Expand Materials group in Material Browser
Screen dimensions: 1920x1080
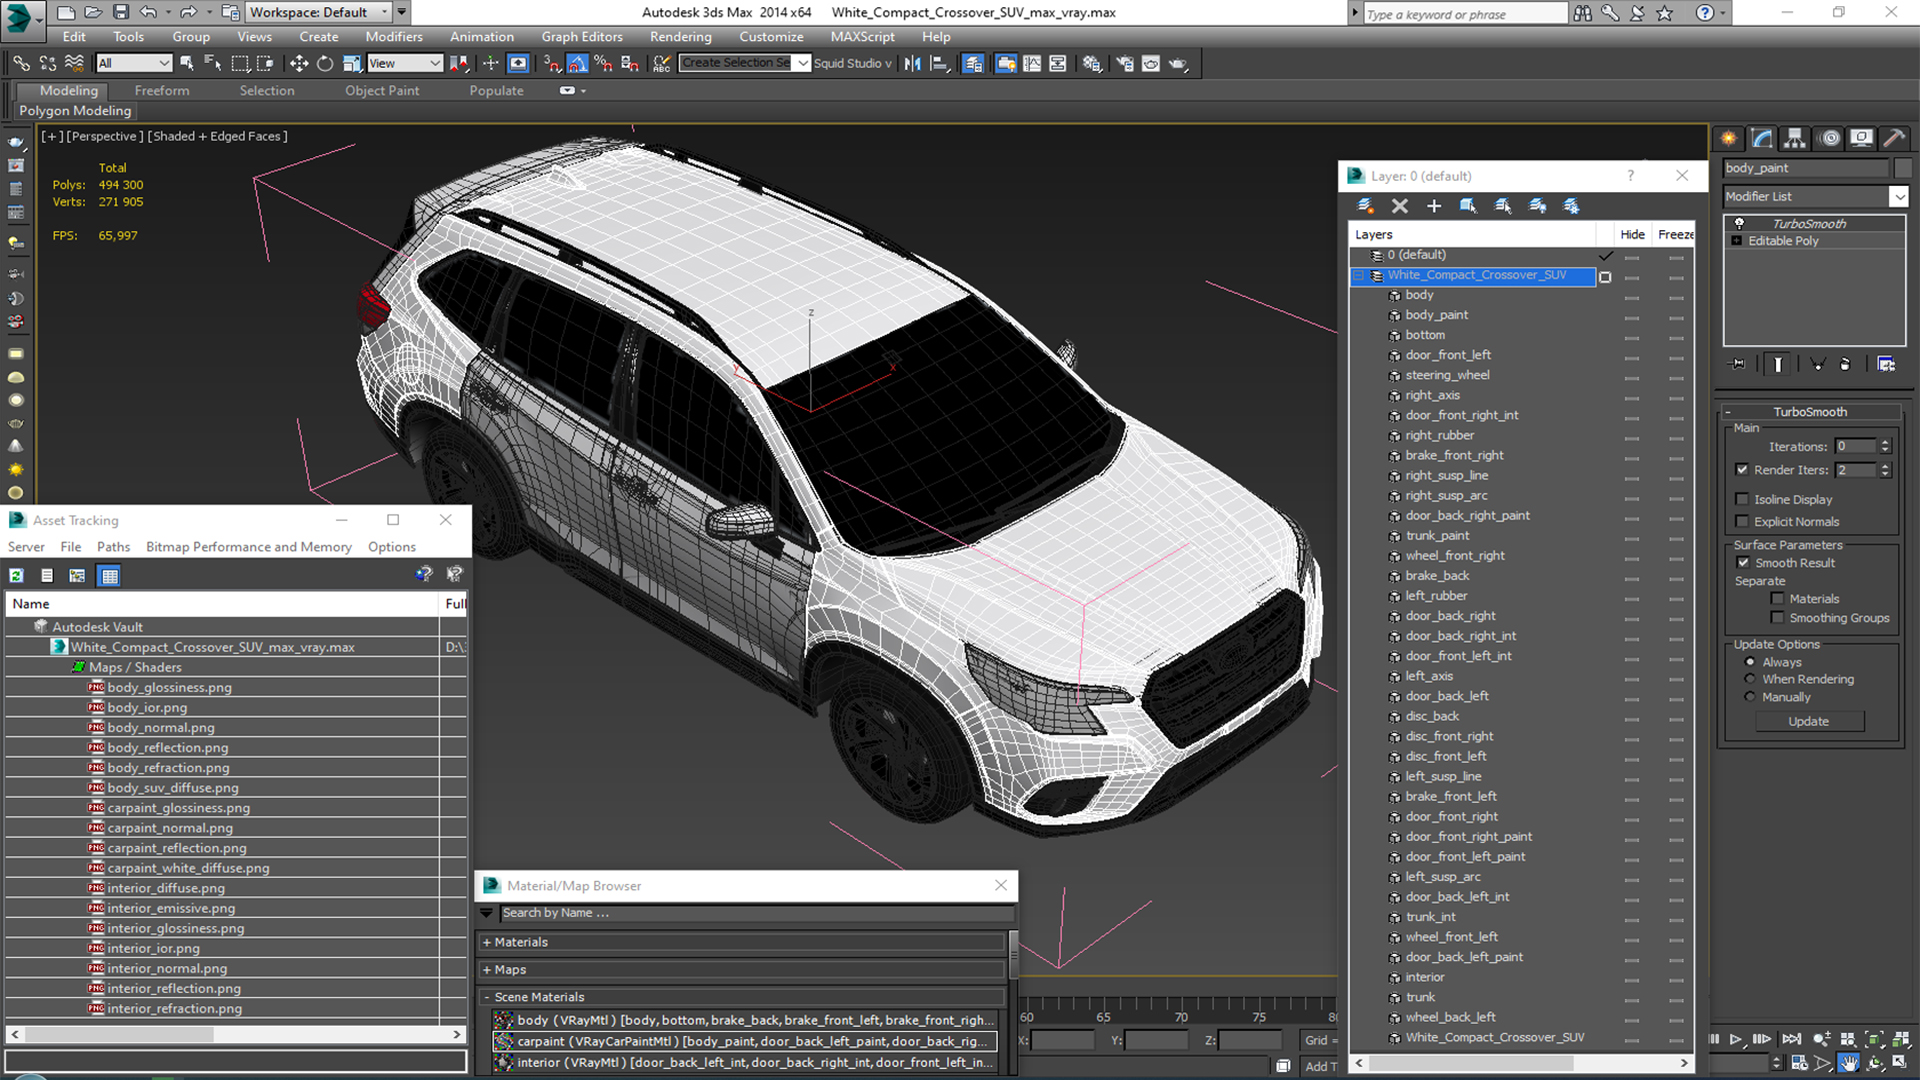[x=487, y=942]
